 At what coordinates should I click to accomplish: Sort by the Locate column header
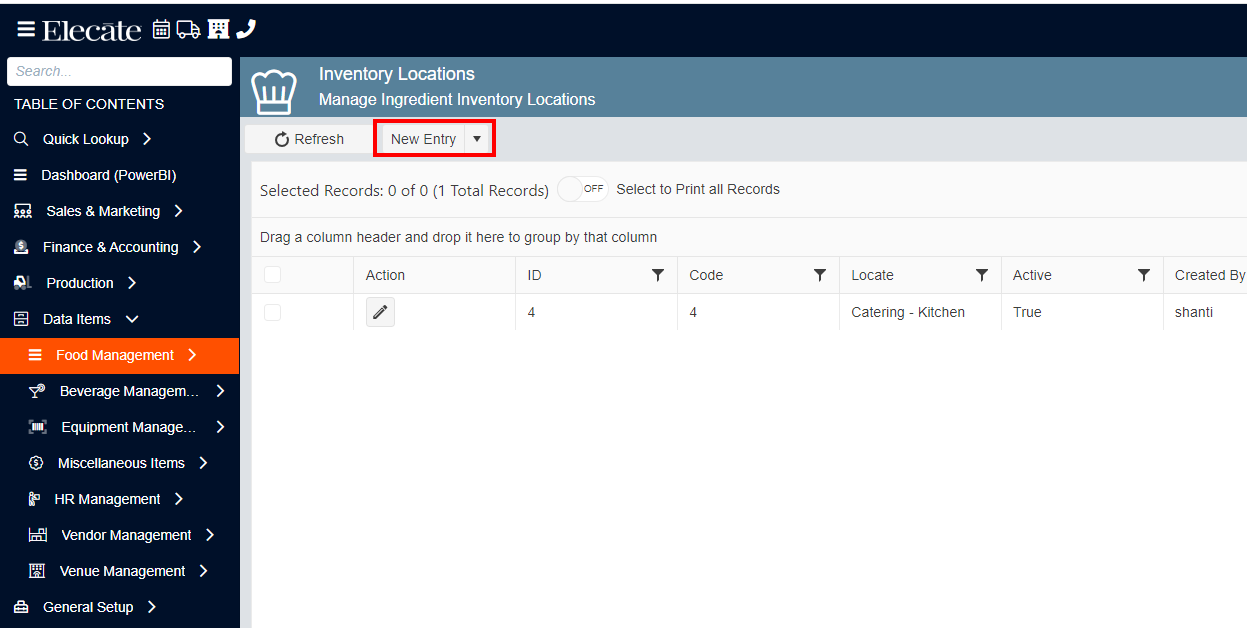point(872,275)
